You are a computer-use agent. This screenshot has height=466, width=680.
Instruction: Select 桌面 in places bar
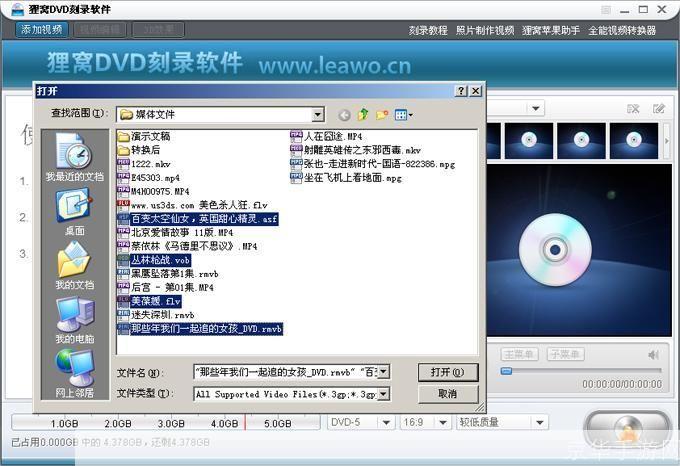coord(75,212)
